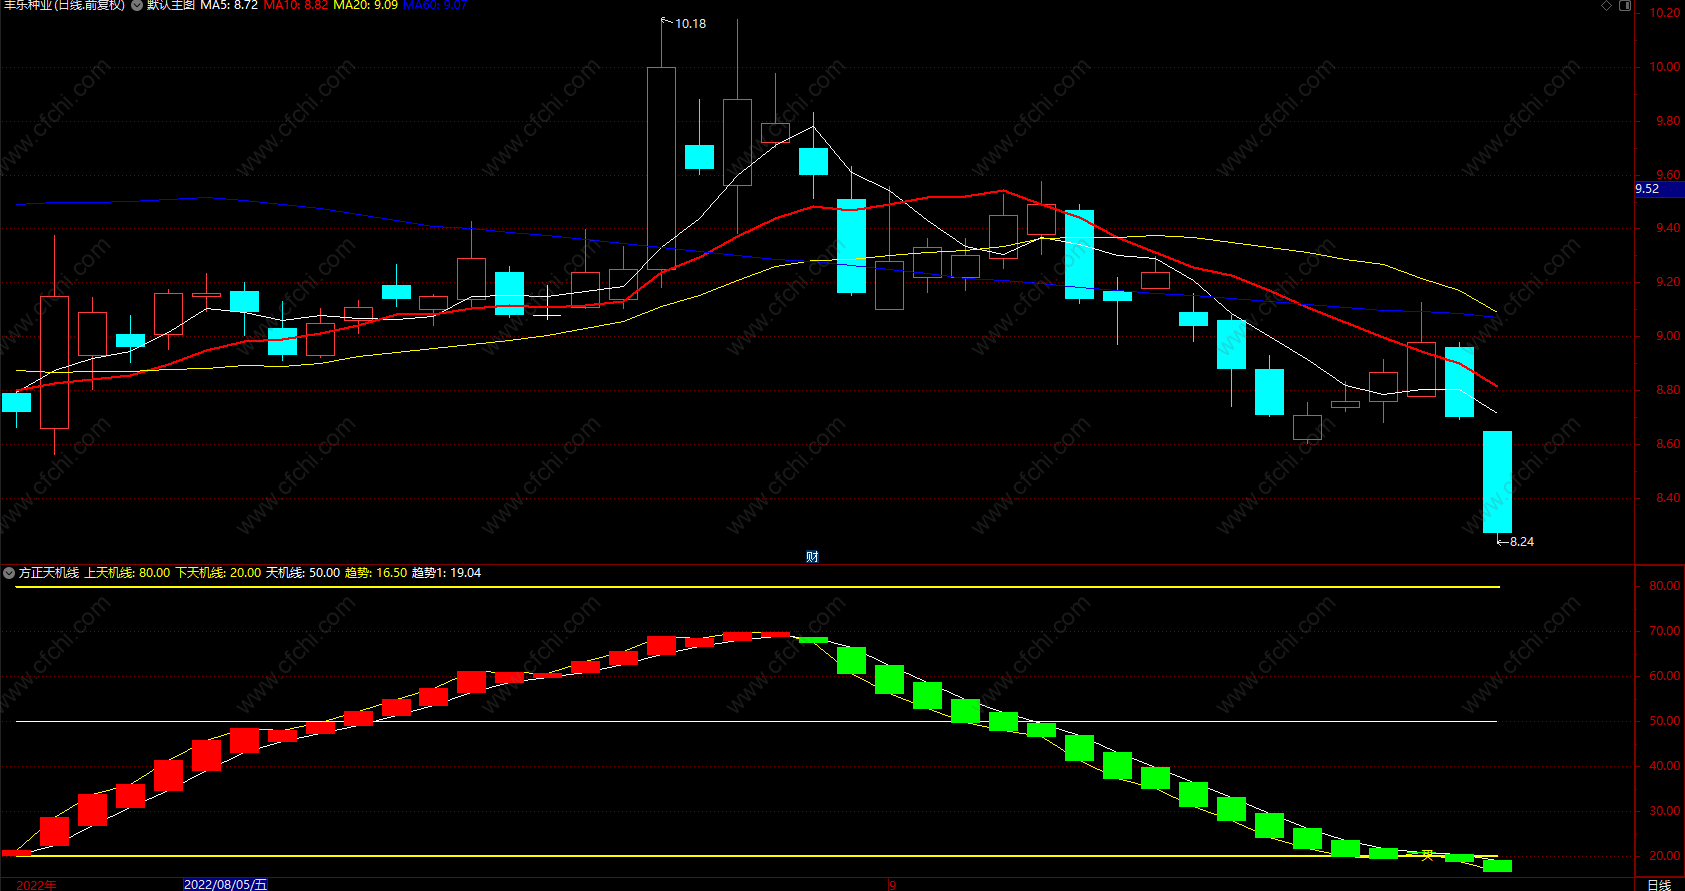Click the 2022年 label on time axis

click(37, 884)
